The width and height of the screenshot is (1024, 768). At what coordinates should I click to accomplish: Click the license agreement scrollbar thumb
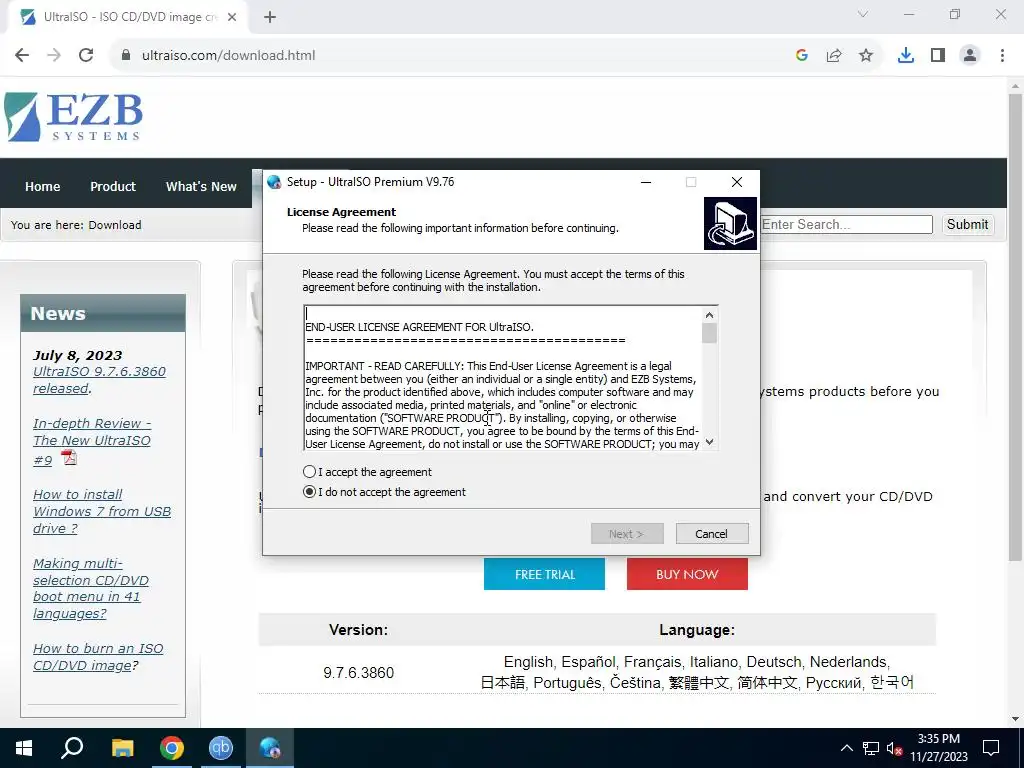(709, 333)
